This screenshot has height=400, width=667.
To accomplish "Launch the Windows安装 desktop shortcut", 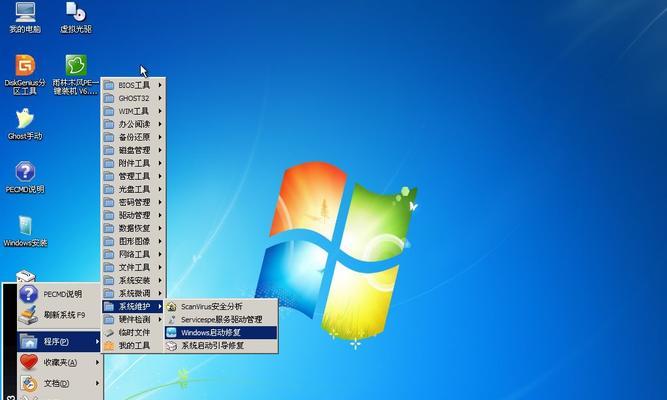I will 25,231.
